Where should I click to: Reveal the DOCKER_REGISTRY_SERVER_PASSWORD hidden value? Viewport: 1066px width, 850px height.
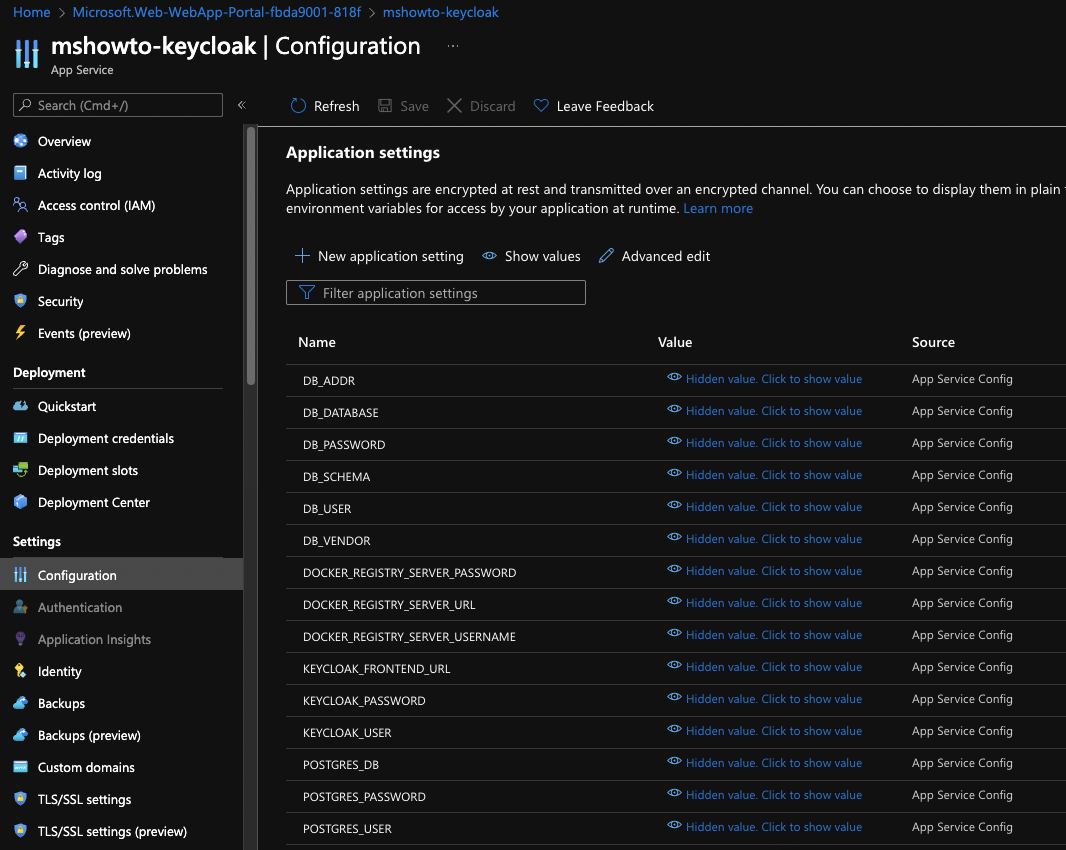pos(764,571)
